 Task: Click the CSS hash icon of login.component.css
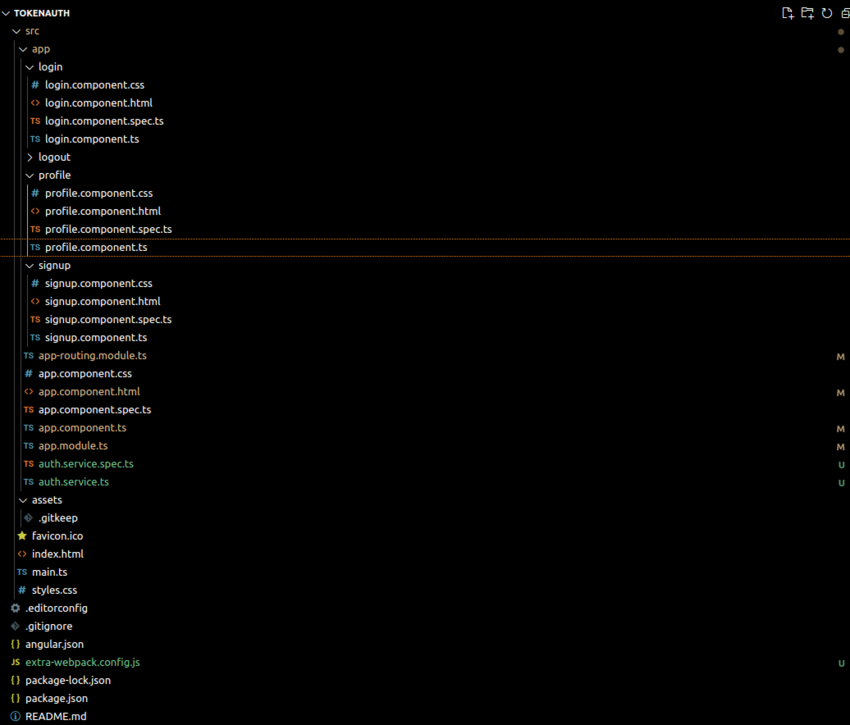[x=35, y=85]
